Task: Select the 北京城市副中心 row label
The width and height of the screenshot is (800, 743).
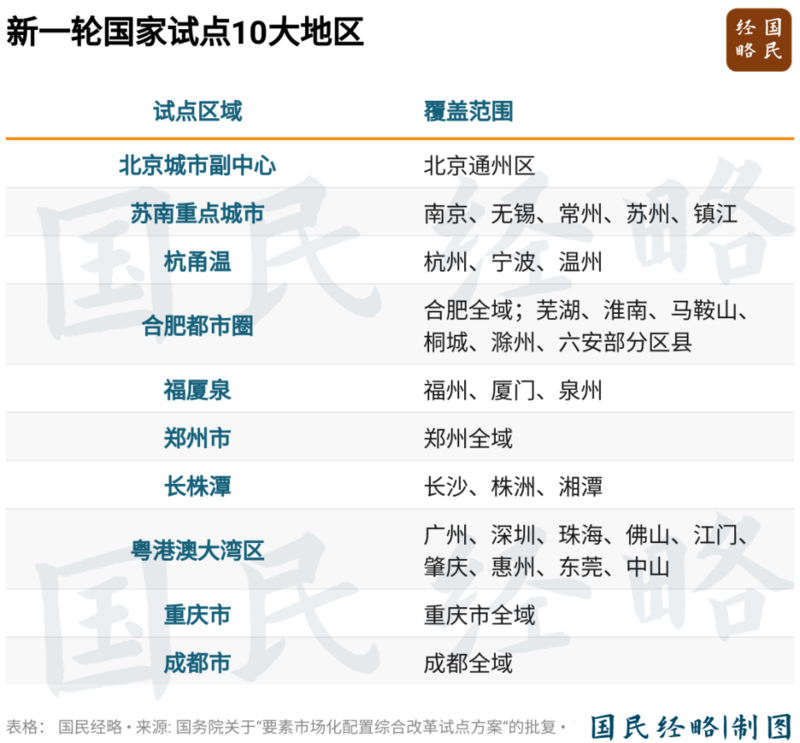Action: coord(197,165)
